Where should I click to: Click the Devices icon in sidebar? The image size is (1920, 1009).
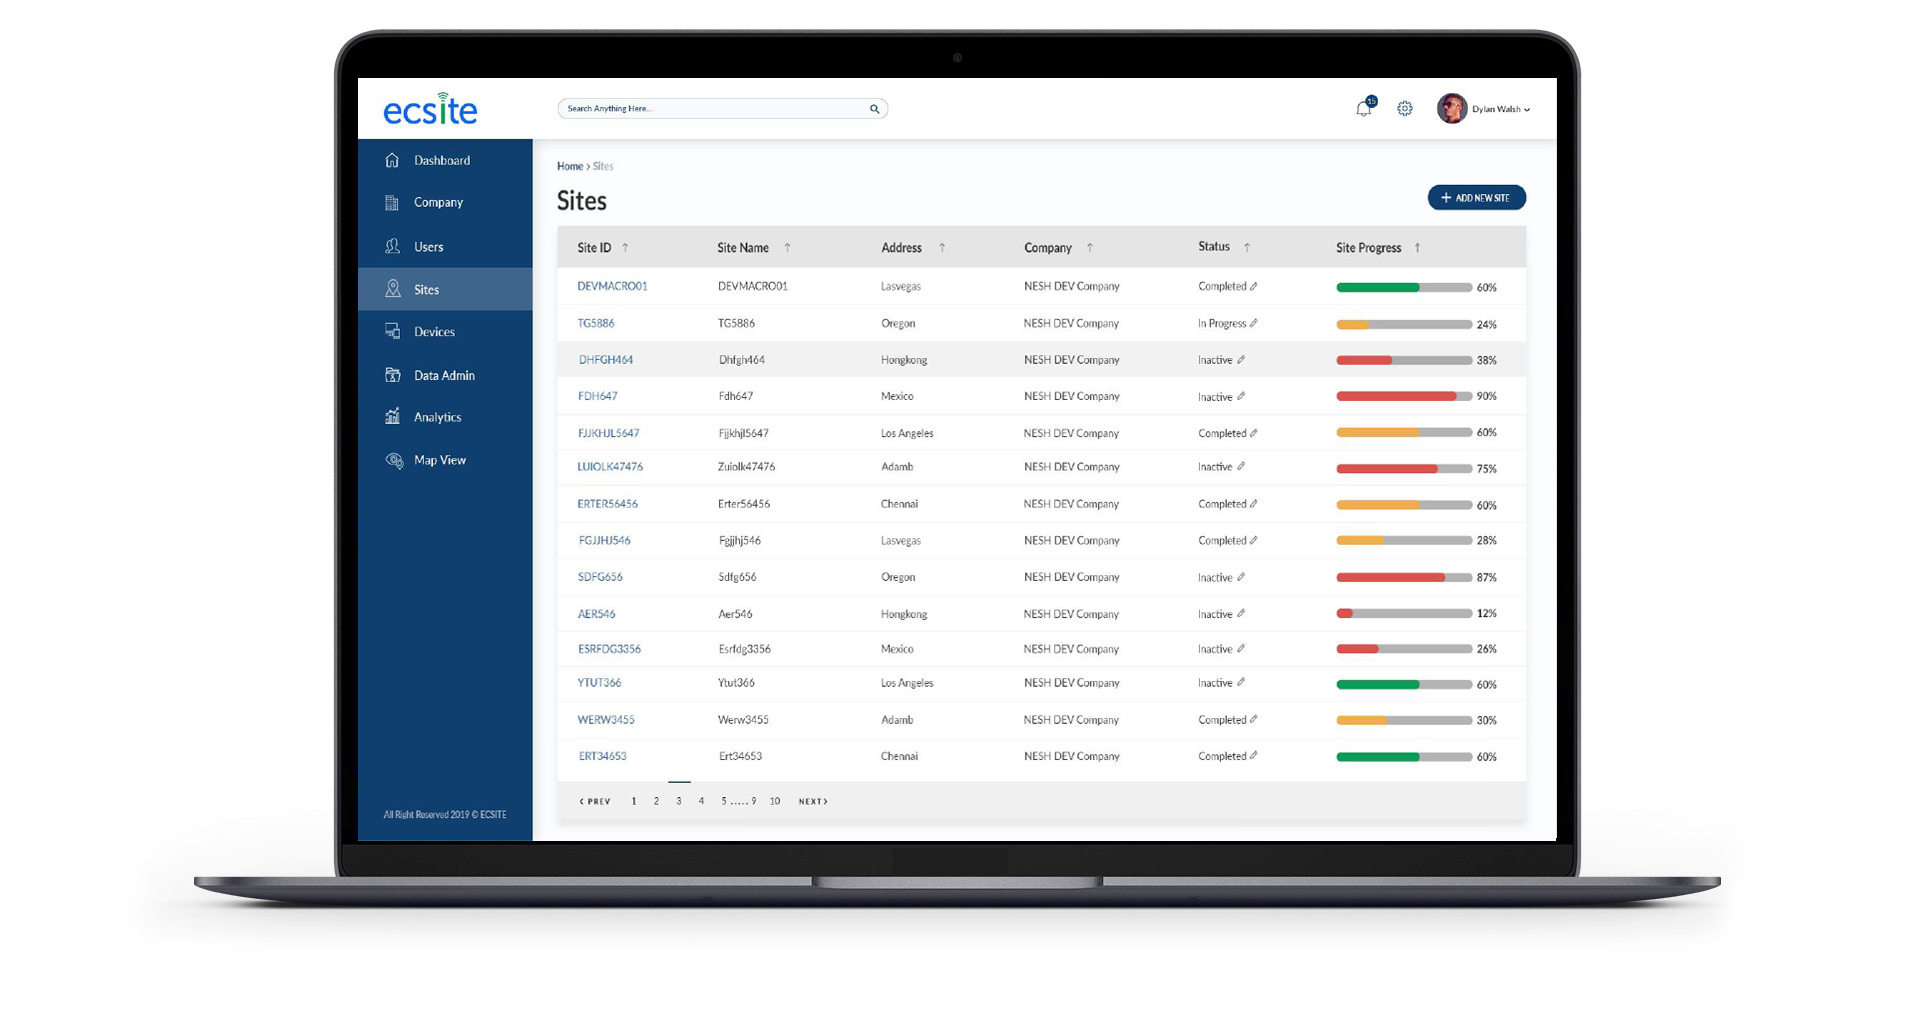[x=392, y=331]
